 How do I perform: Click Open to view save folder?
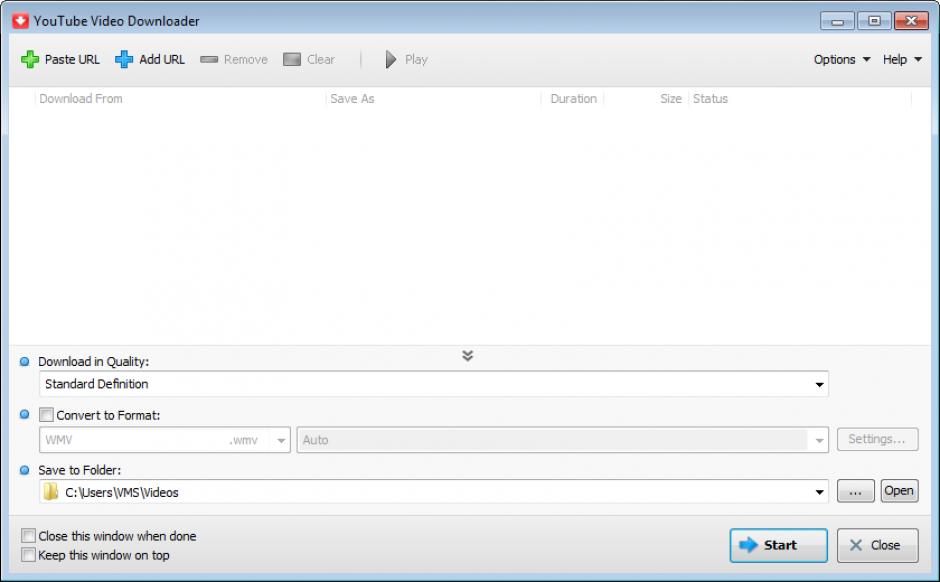tap(899, 491)
